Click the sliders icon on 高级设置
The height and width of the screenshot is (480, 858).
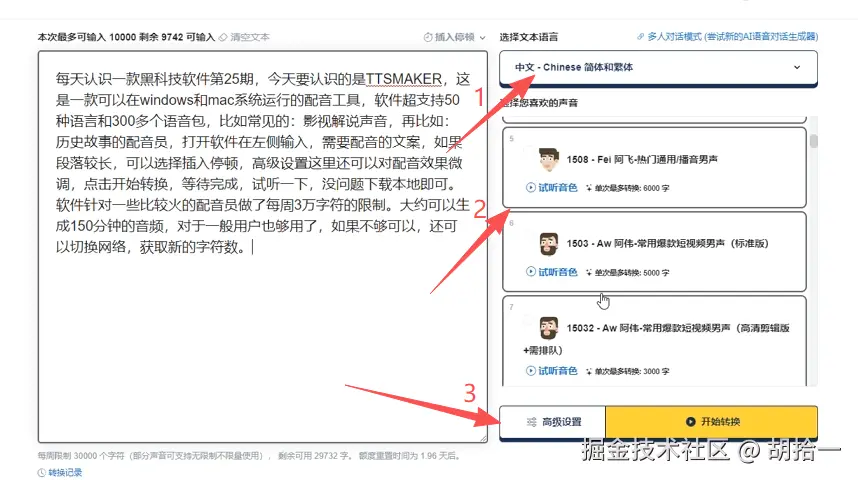click(x=531, y=422)
